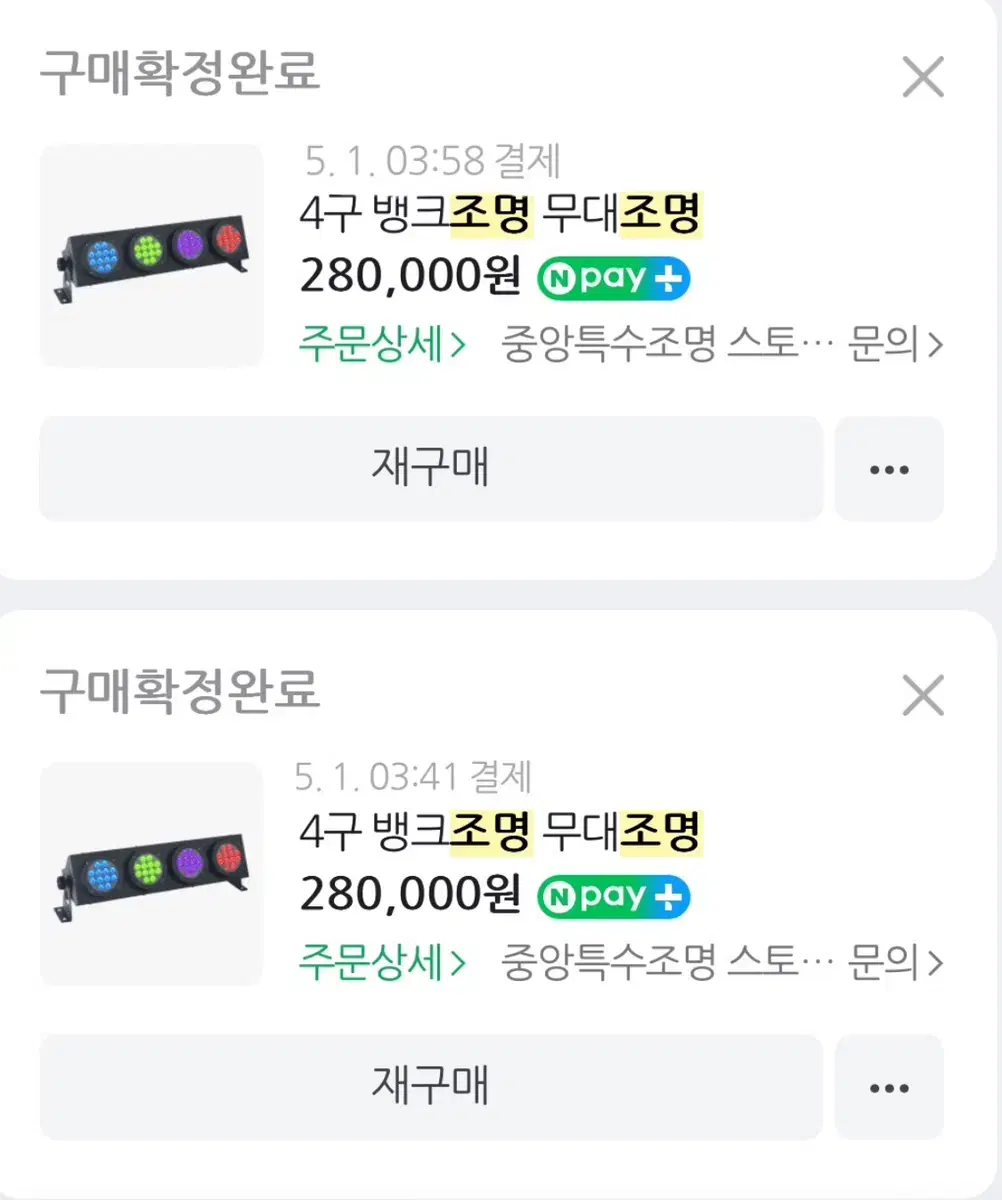Open the Npay+ badge on the 03:58 order
The height and width of the screenshot is (1200, 1002).
pos(614,279)
